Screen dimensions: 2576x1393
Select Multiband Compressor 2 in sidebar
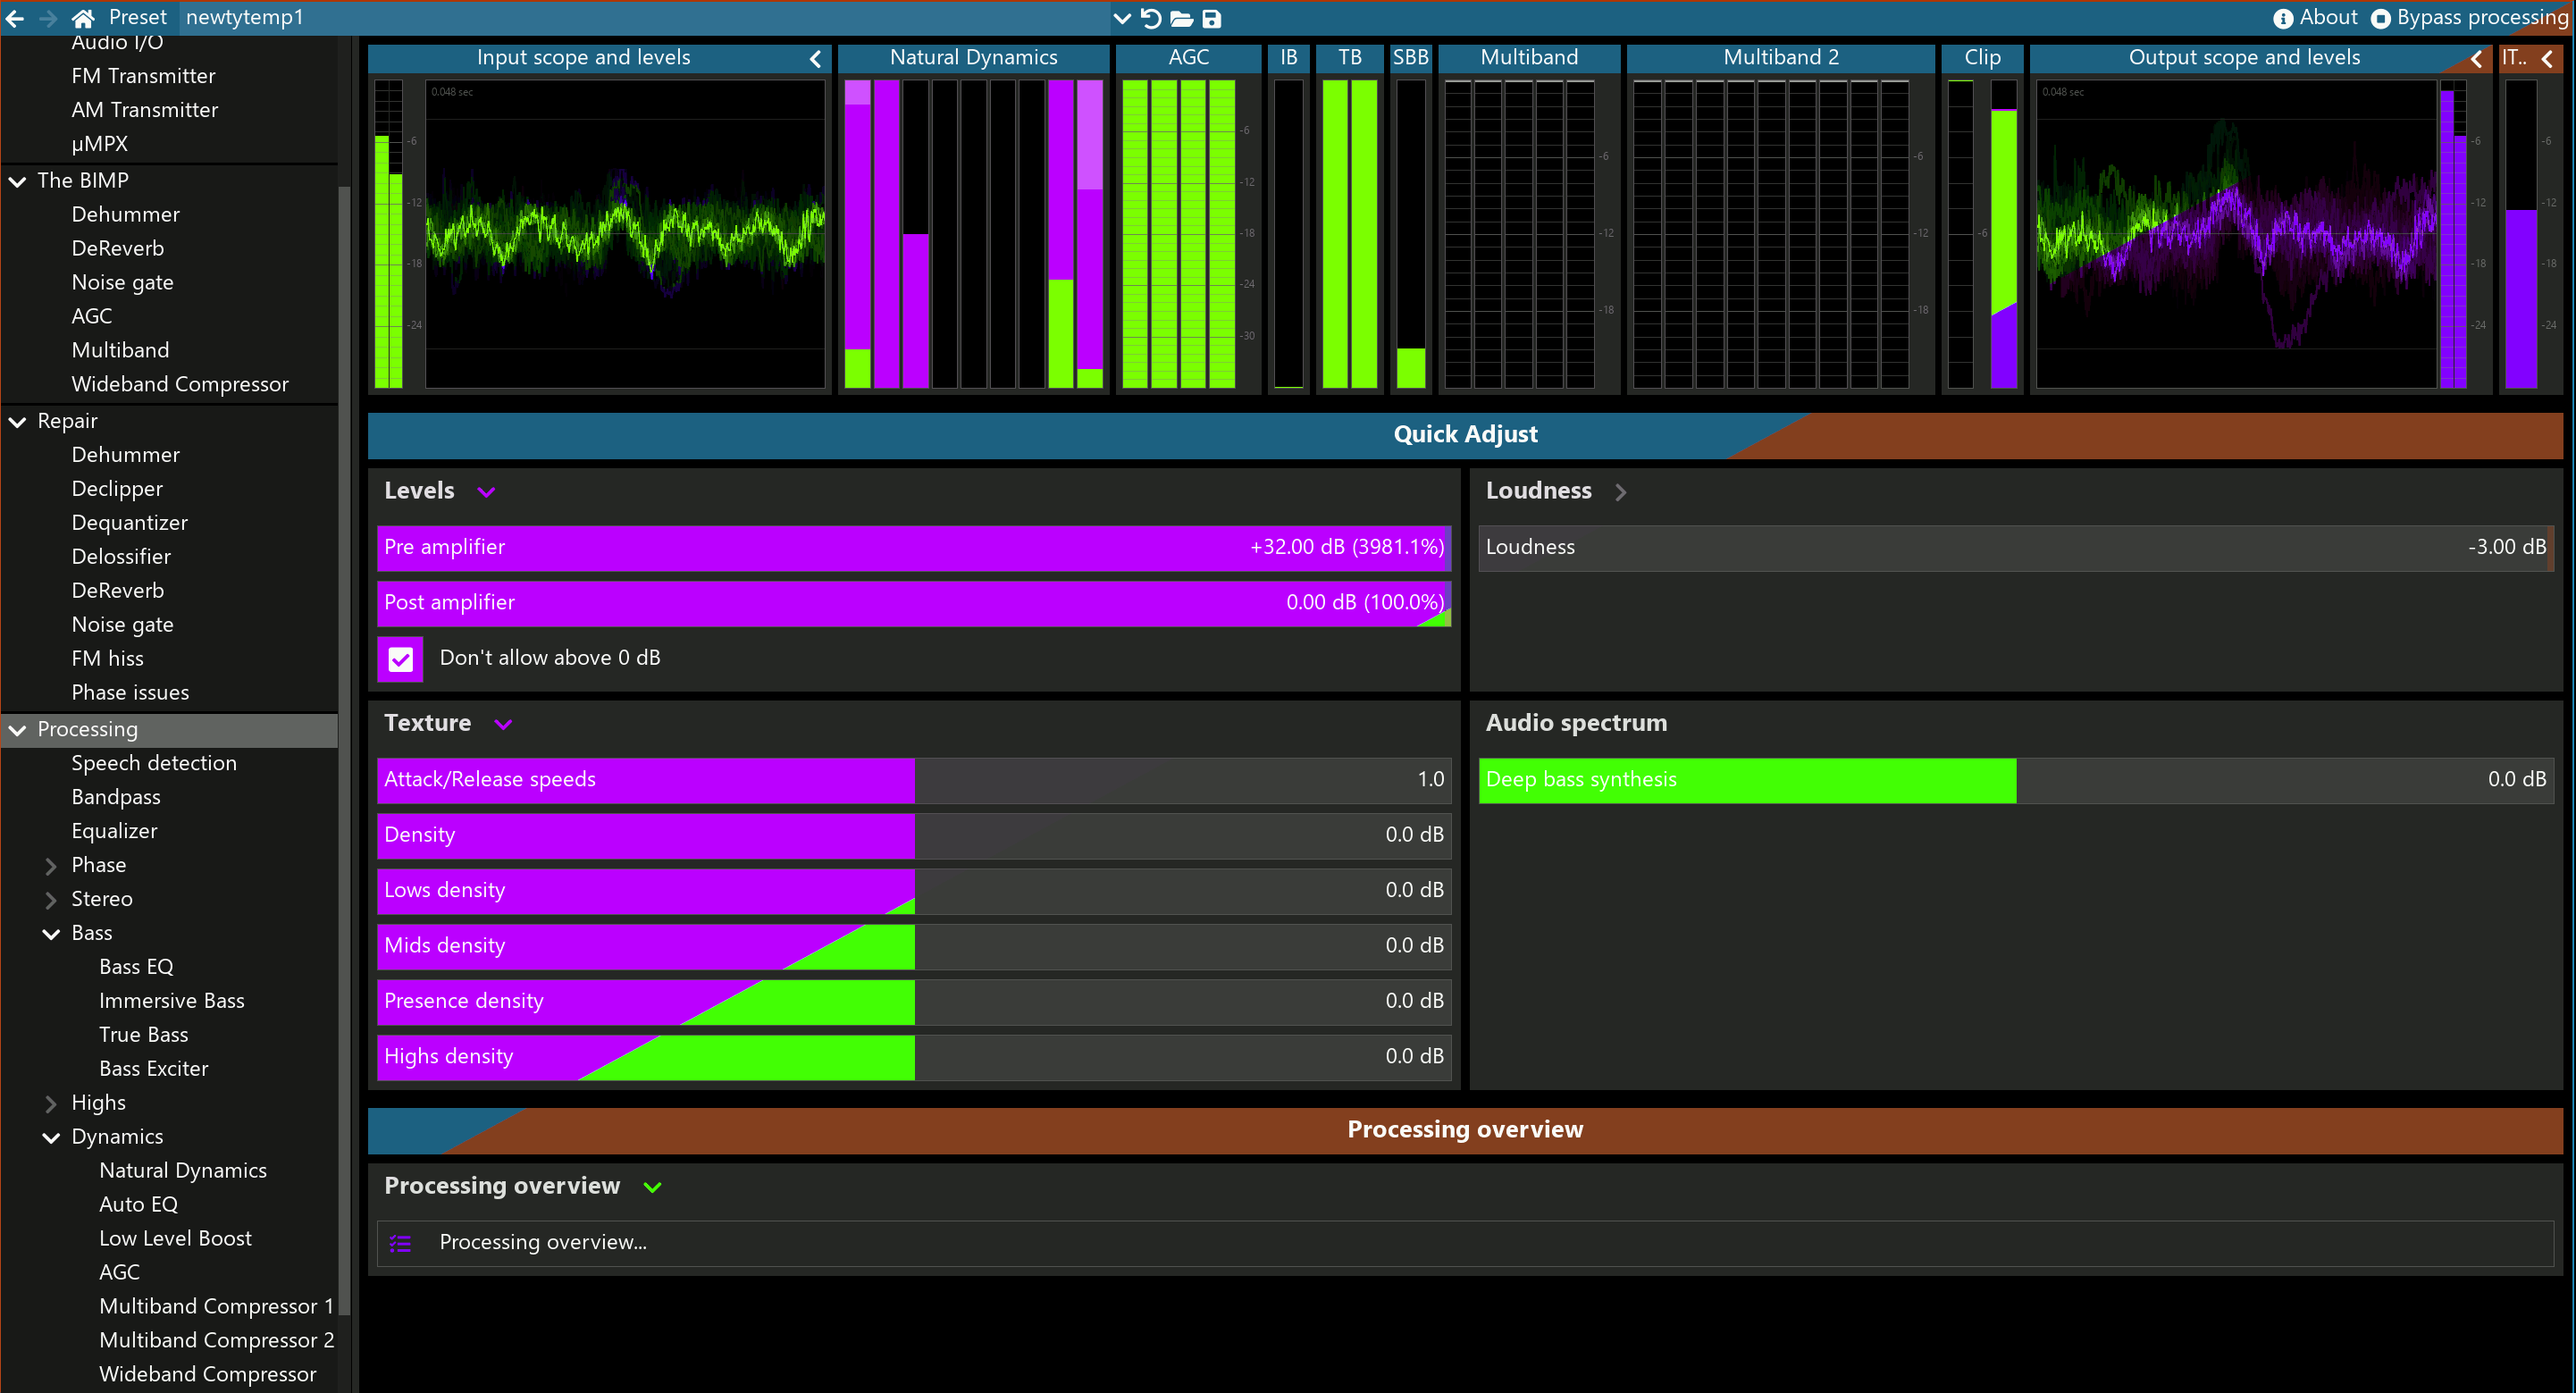(216, 1342)
